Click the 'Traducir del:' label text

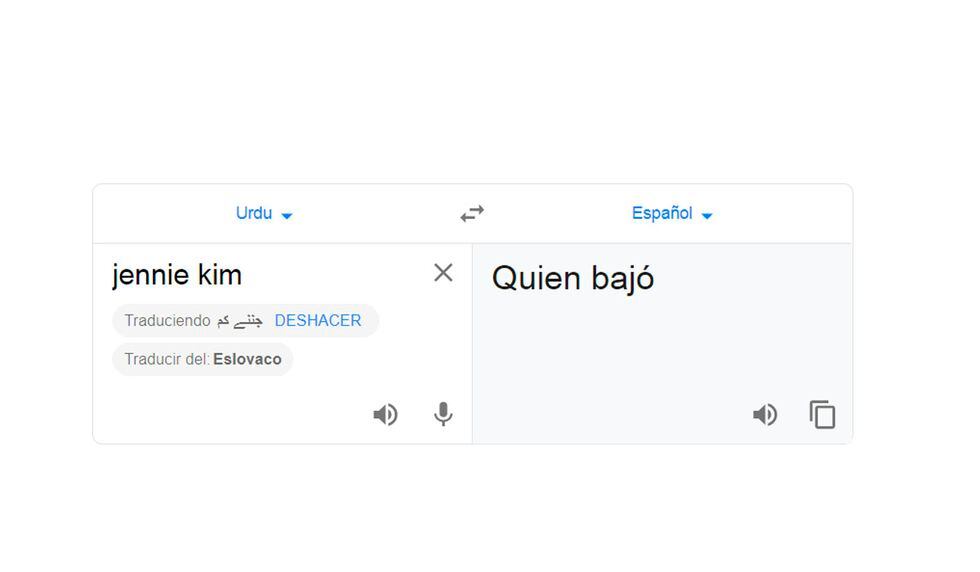(167, 359)
